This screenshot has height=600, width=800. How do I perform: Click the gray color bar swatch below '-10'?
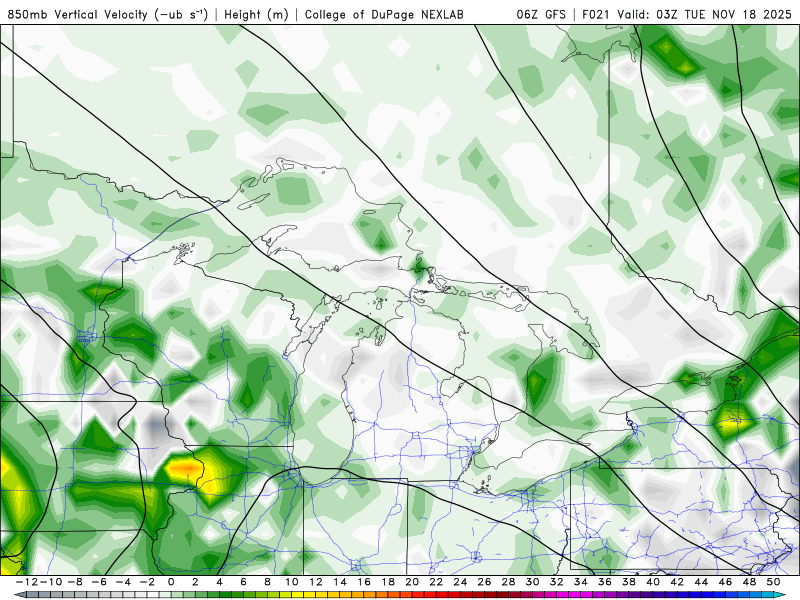pos(55,595)
